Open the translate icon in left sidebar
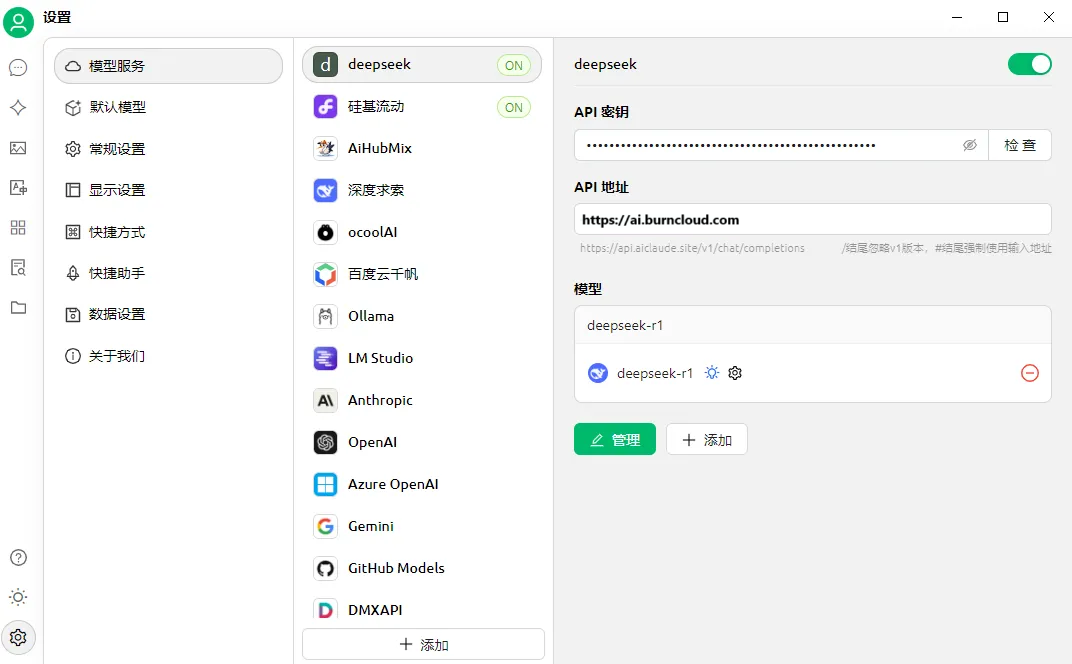Screen dimensions: 1072x664 18,188
